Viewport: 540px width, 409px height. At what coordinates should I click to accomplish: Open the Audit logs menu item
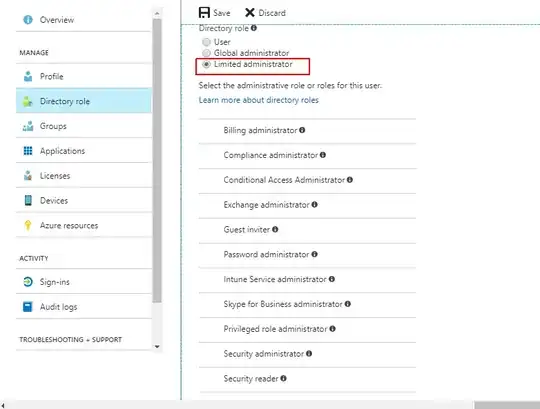(x=84, y=306)
